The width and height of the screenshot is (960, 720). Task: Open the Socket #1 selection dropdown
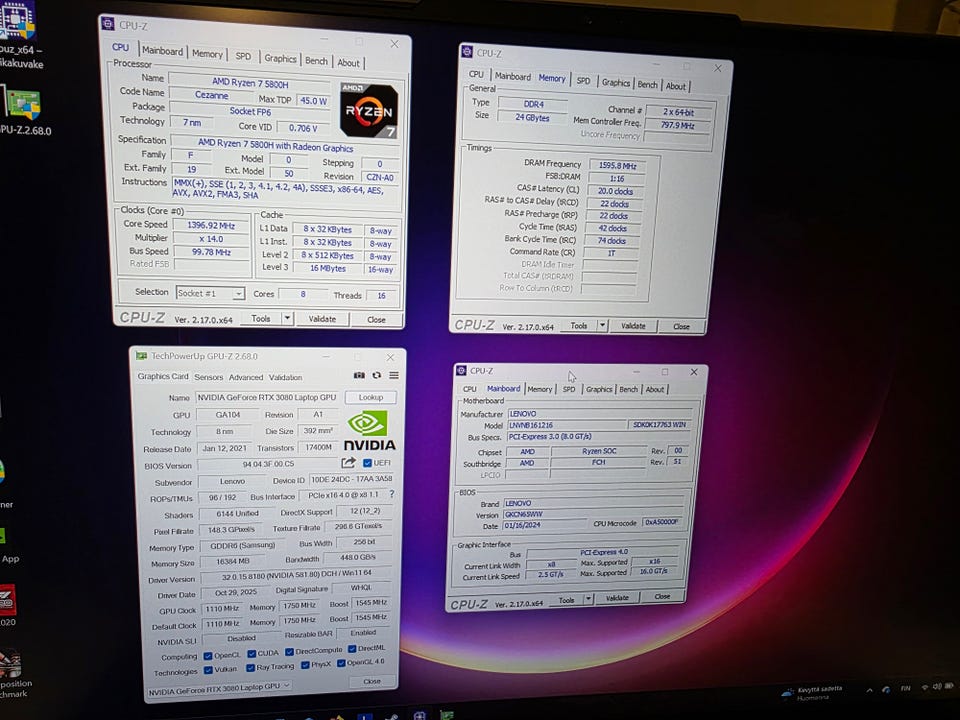click(x=211, y=293)
